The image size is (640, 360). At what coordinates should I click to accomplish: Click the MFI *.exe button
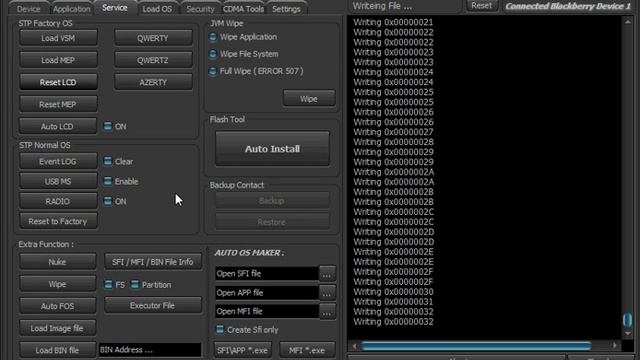[x=307, y=350]
